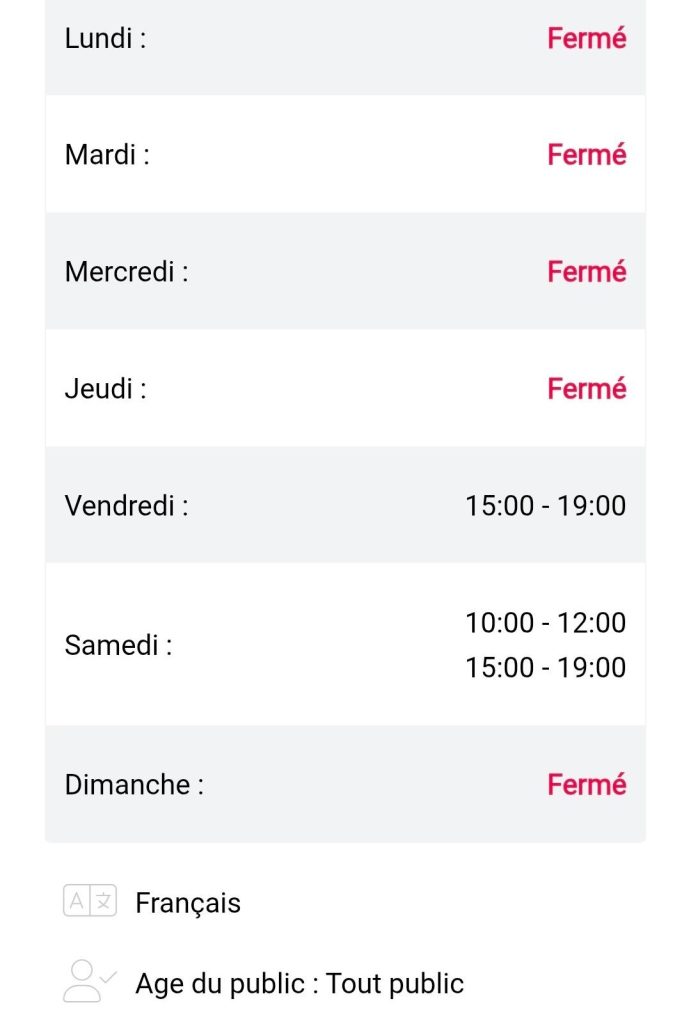
Task: Click the audience person icon
Action: pyautogui.click(x=83, y=981)
